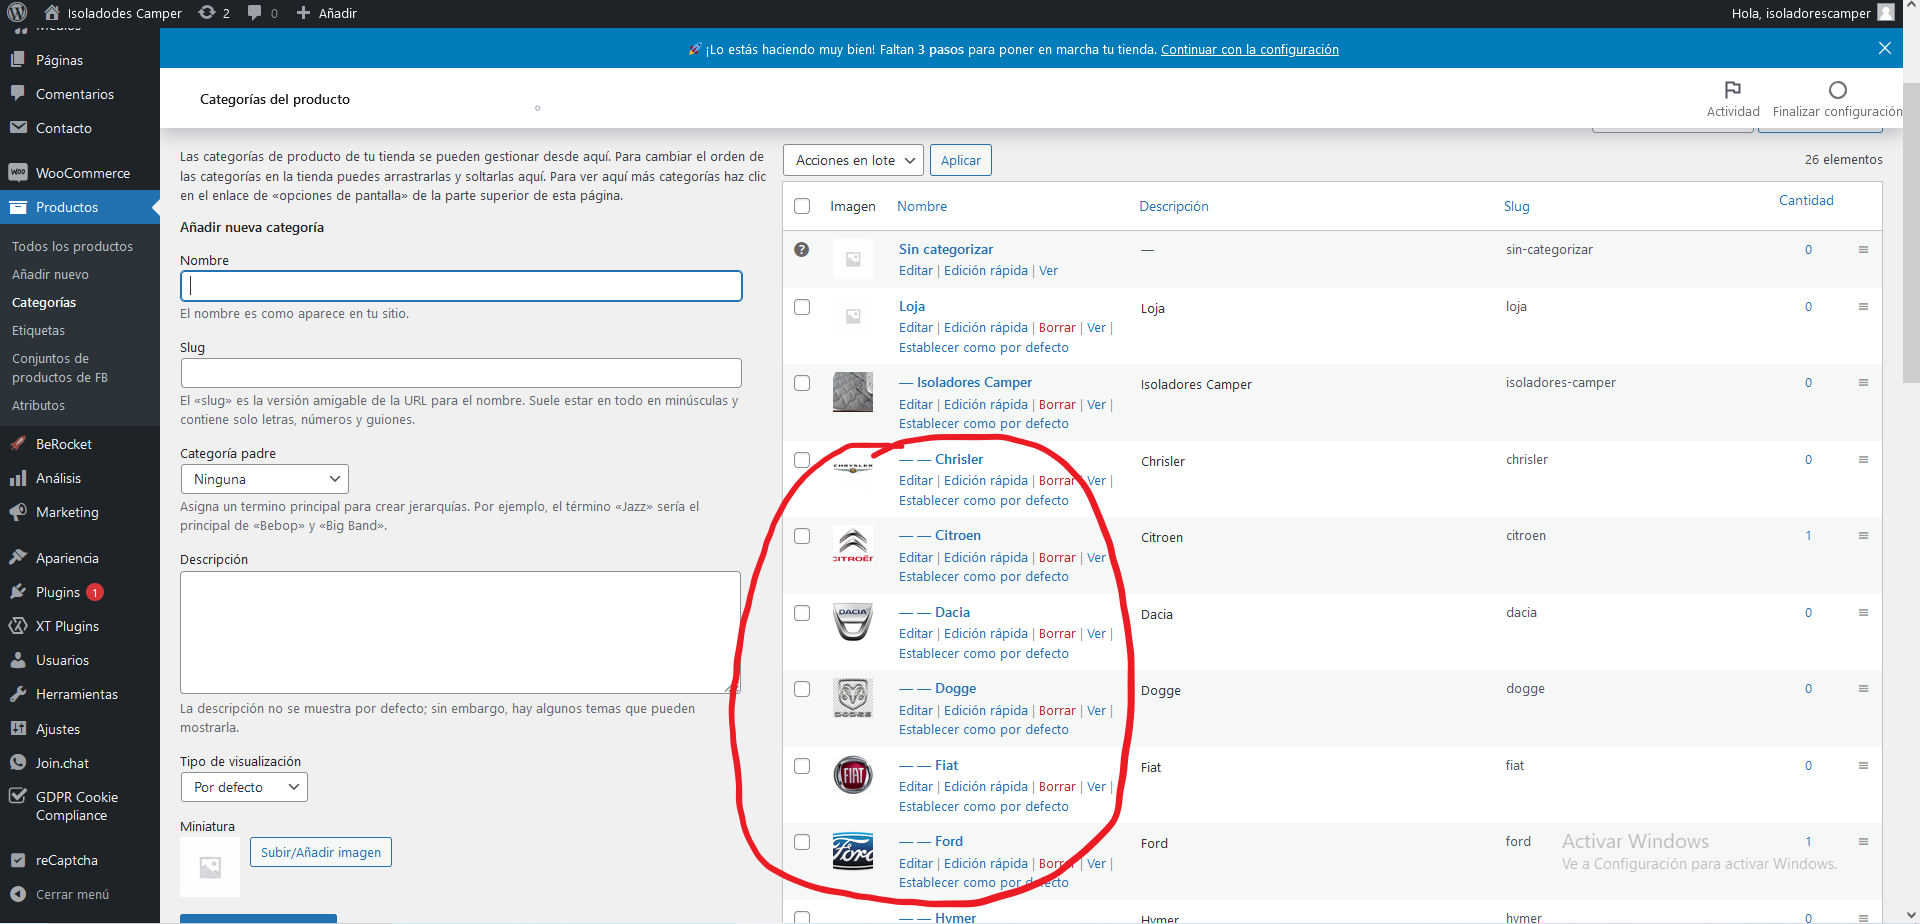Click Edición rápida under Dacia
This screenshot has width=1920, height=924.
pyautogui.click(x=986, y=634)
